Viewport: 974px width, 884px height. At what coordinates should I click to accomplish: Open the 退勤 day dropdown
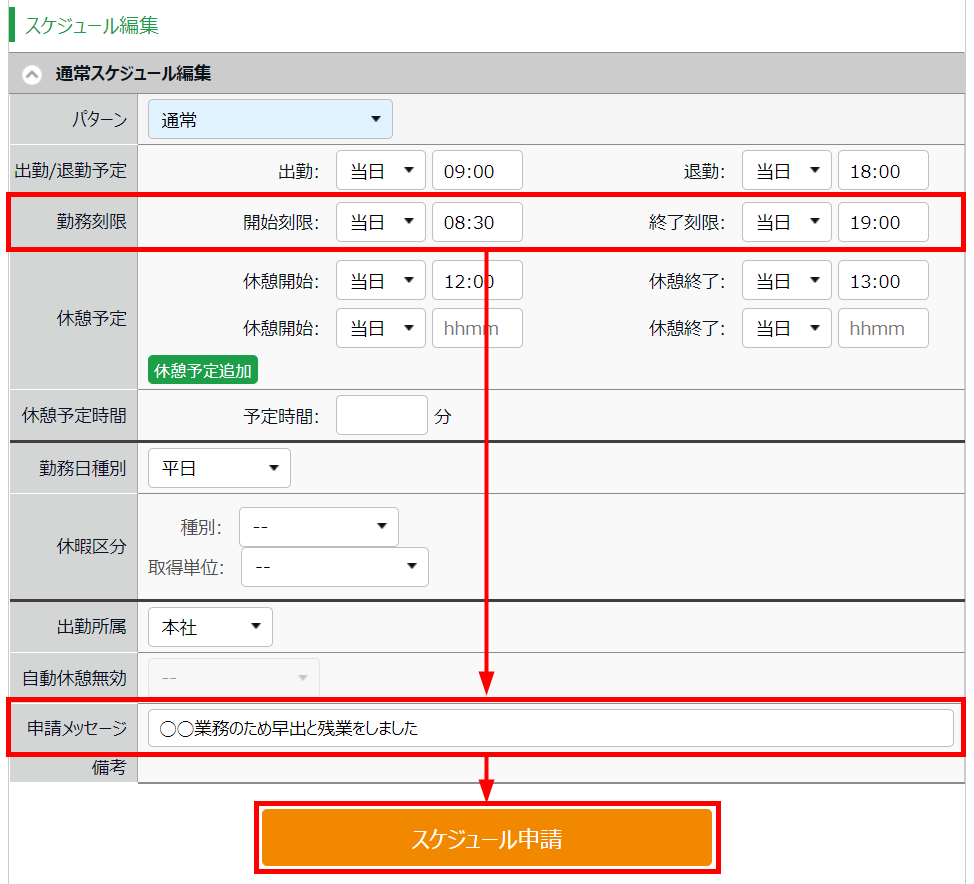[786, 170]
